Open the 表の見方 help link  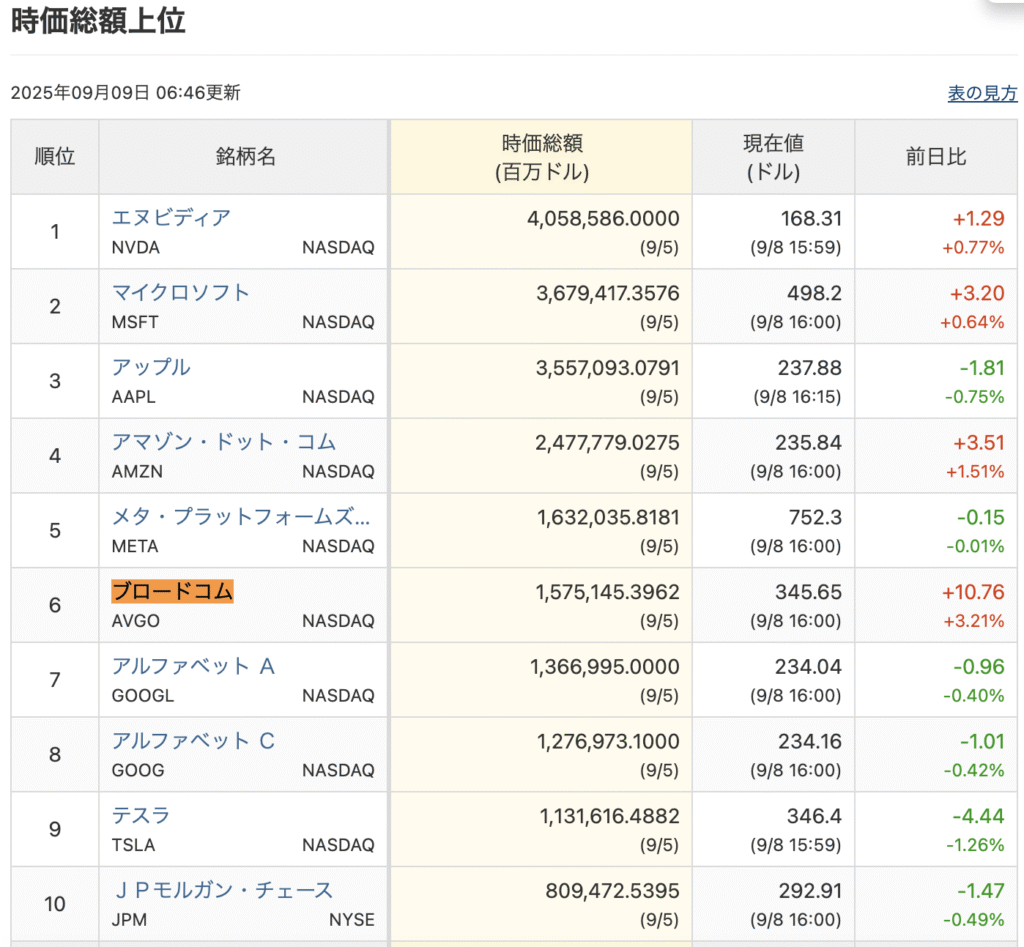tap(982, 93)
